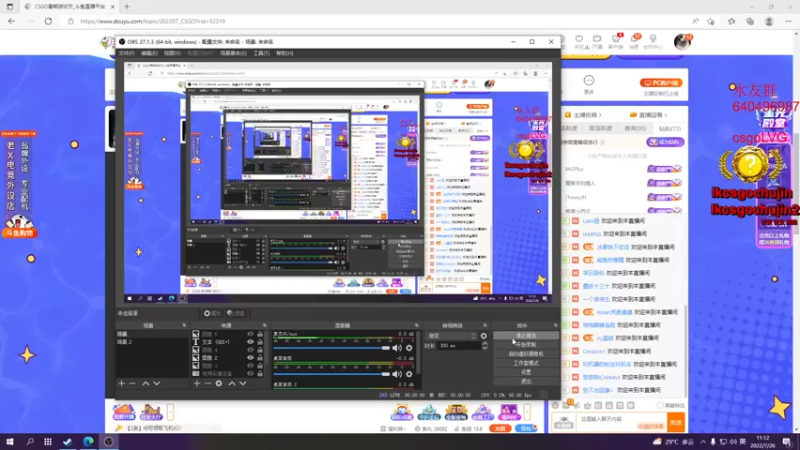
Task: Open source properties with the gear icon
Action: pos(219,383)
